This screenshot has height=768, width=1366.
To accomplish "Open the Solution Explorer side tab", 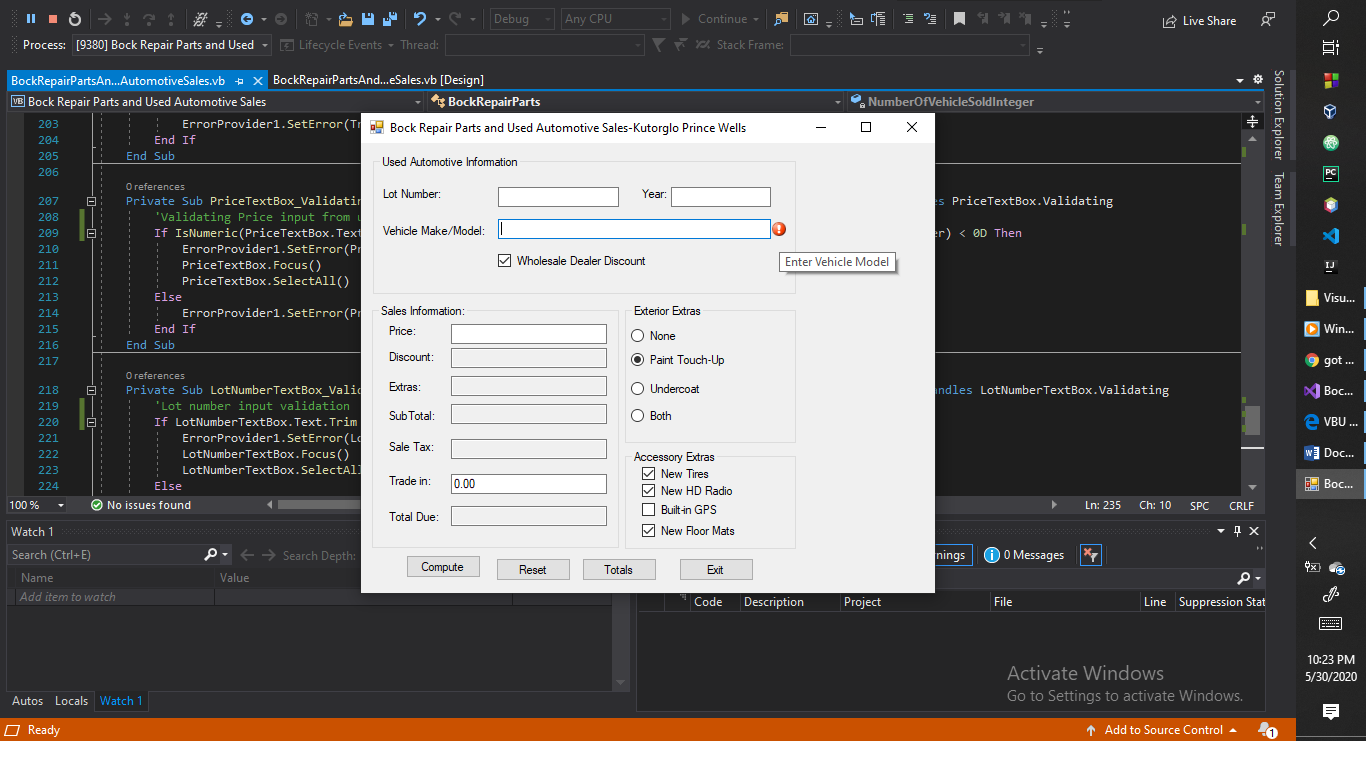I will point(1278,114).
